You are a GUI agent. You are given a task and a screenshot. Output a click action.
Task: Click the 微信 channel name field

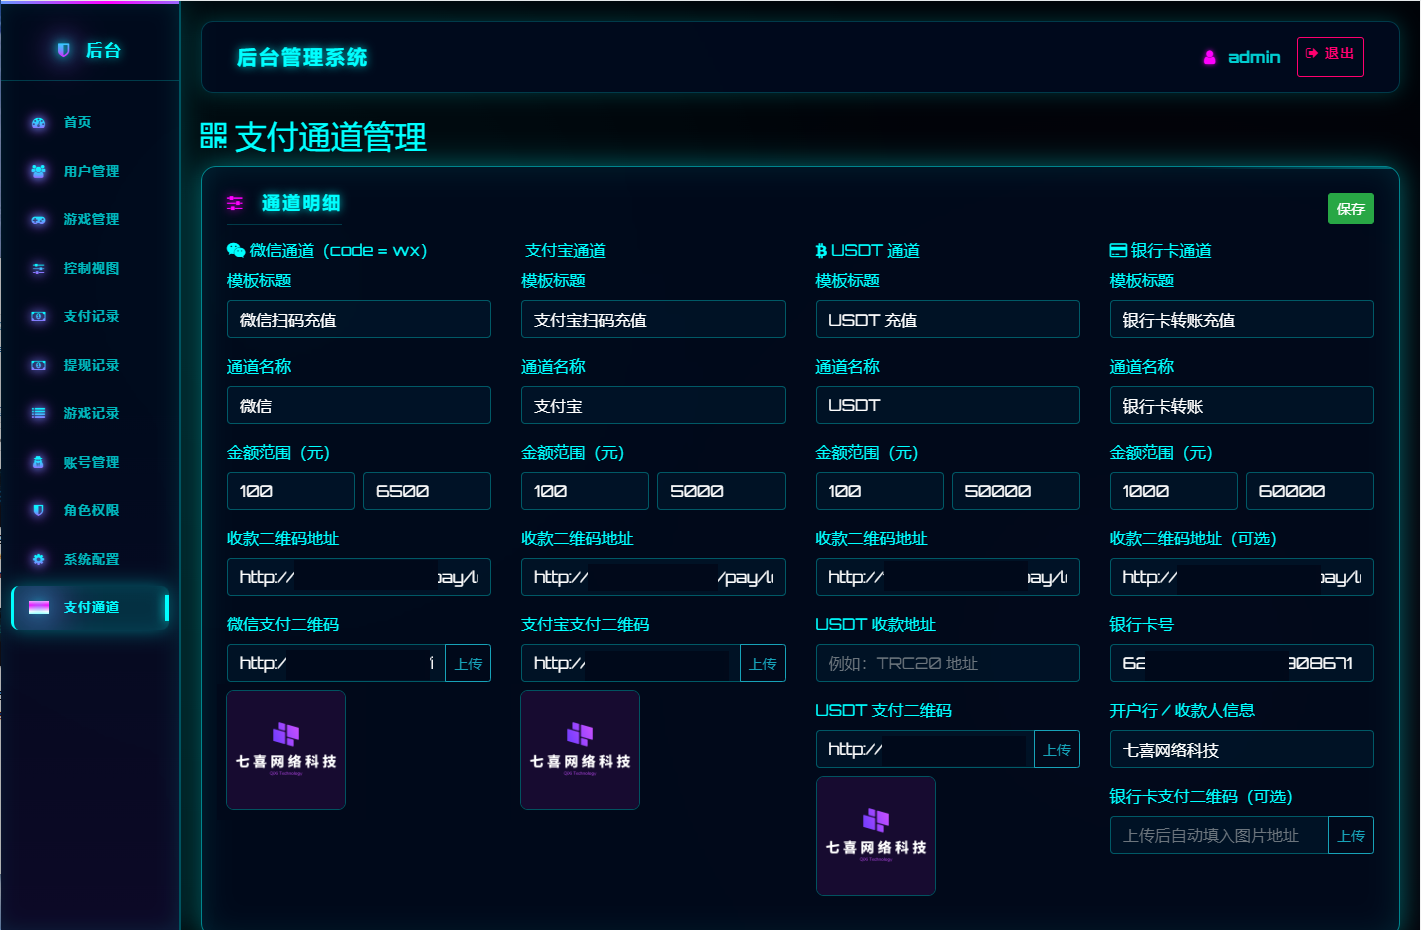click(359, 405)
